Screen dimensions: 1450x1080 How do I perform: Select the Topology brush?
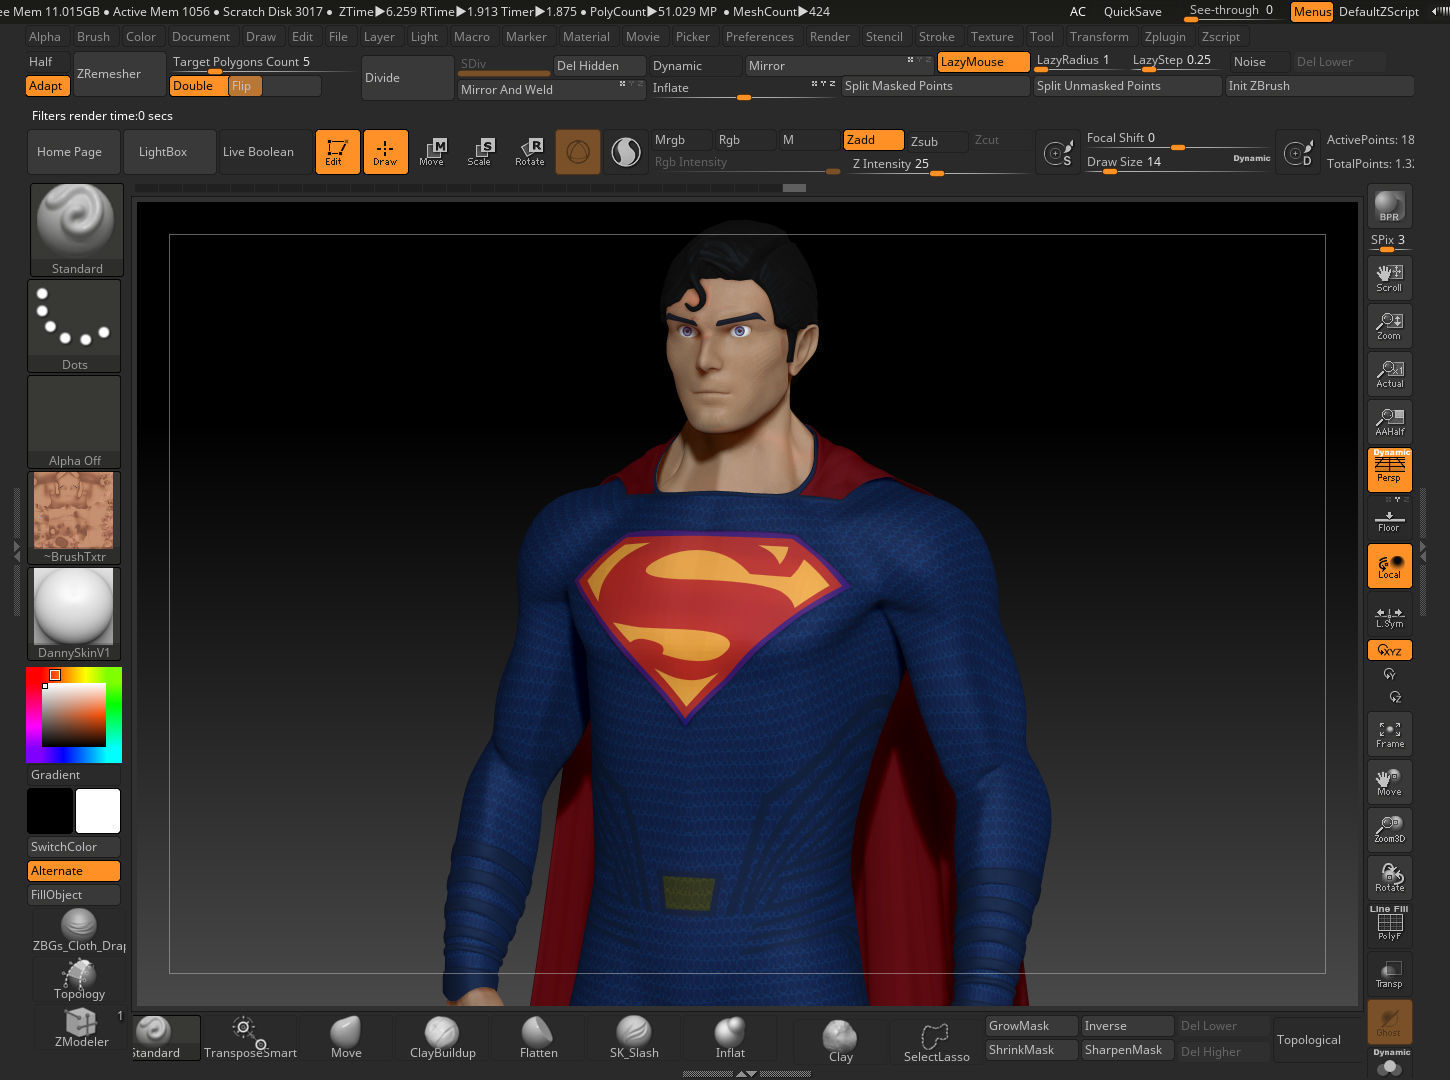(x=80, y=980)
